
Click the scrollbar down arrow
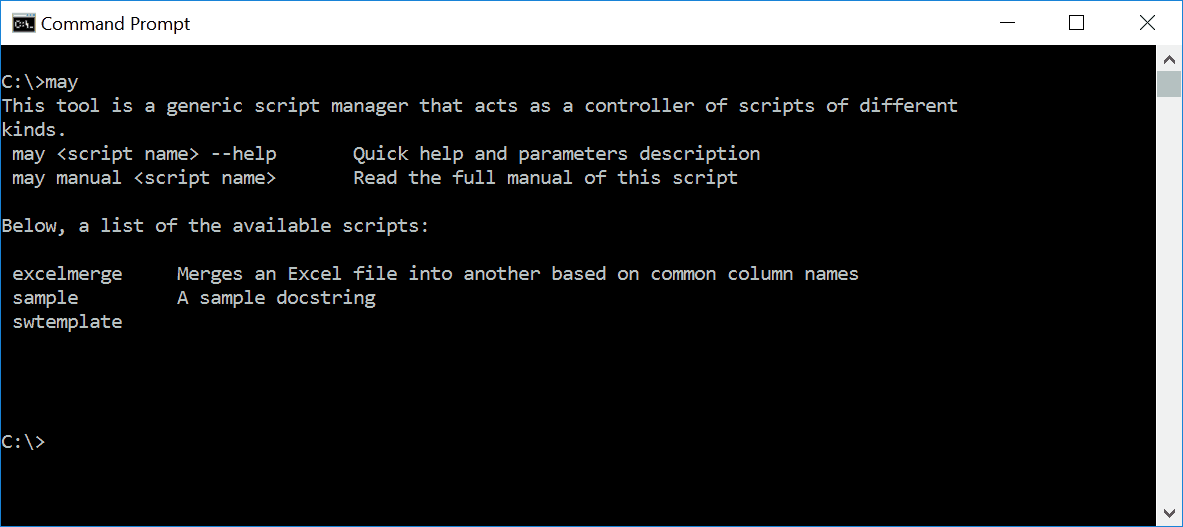[1168, 513]
